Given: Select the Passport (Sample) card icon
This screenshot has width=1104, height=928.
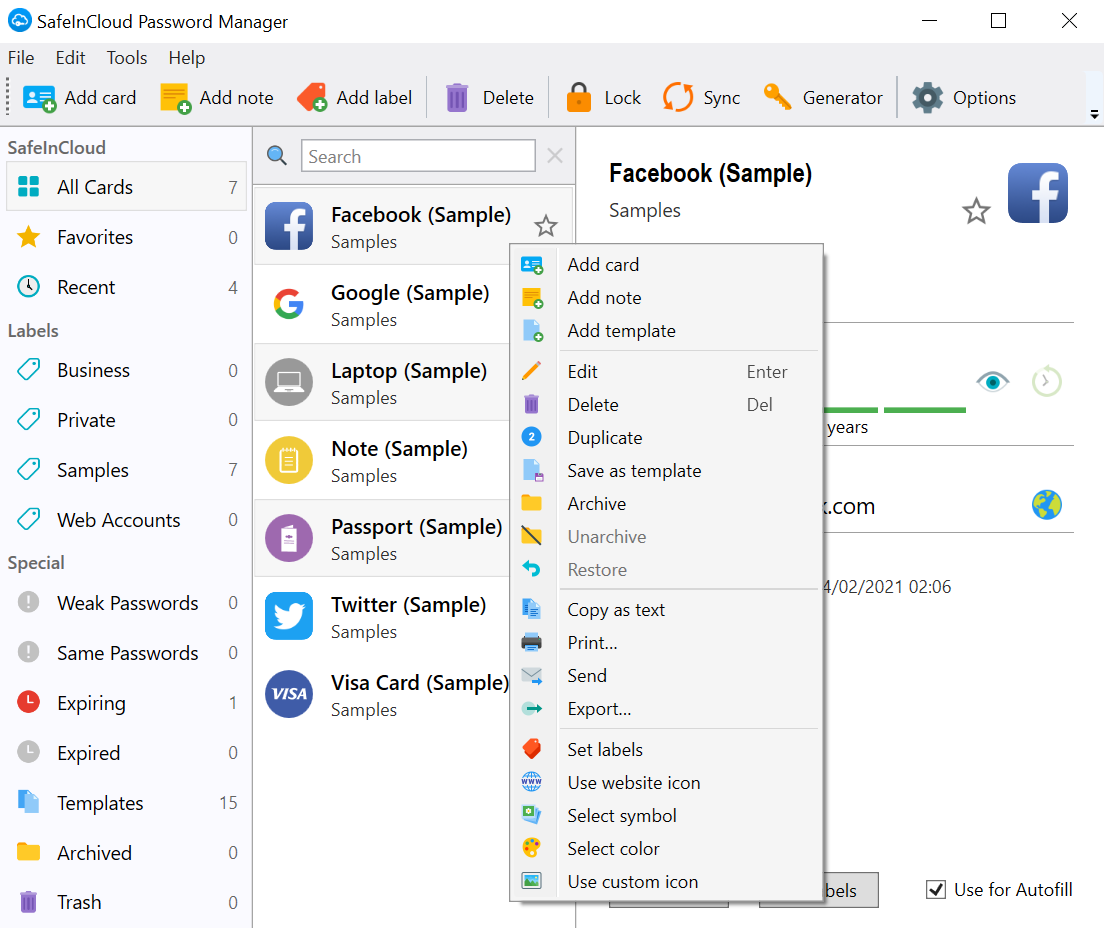Looking at the screenshot, I should pyautogui.click(x=289, y=539).
